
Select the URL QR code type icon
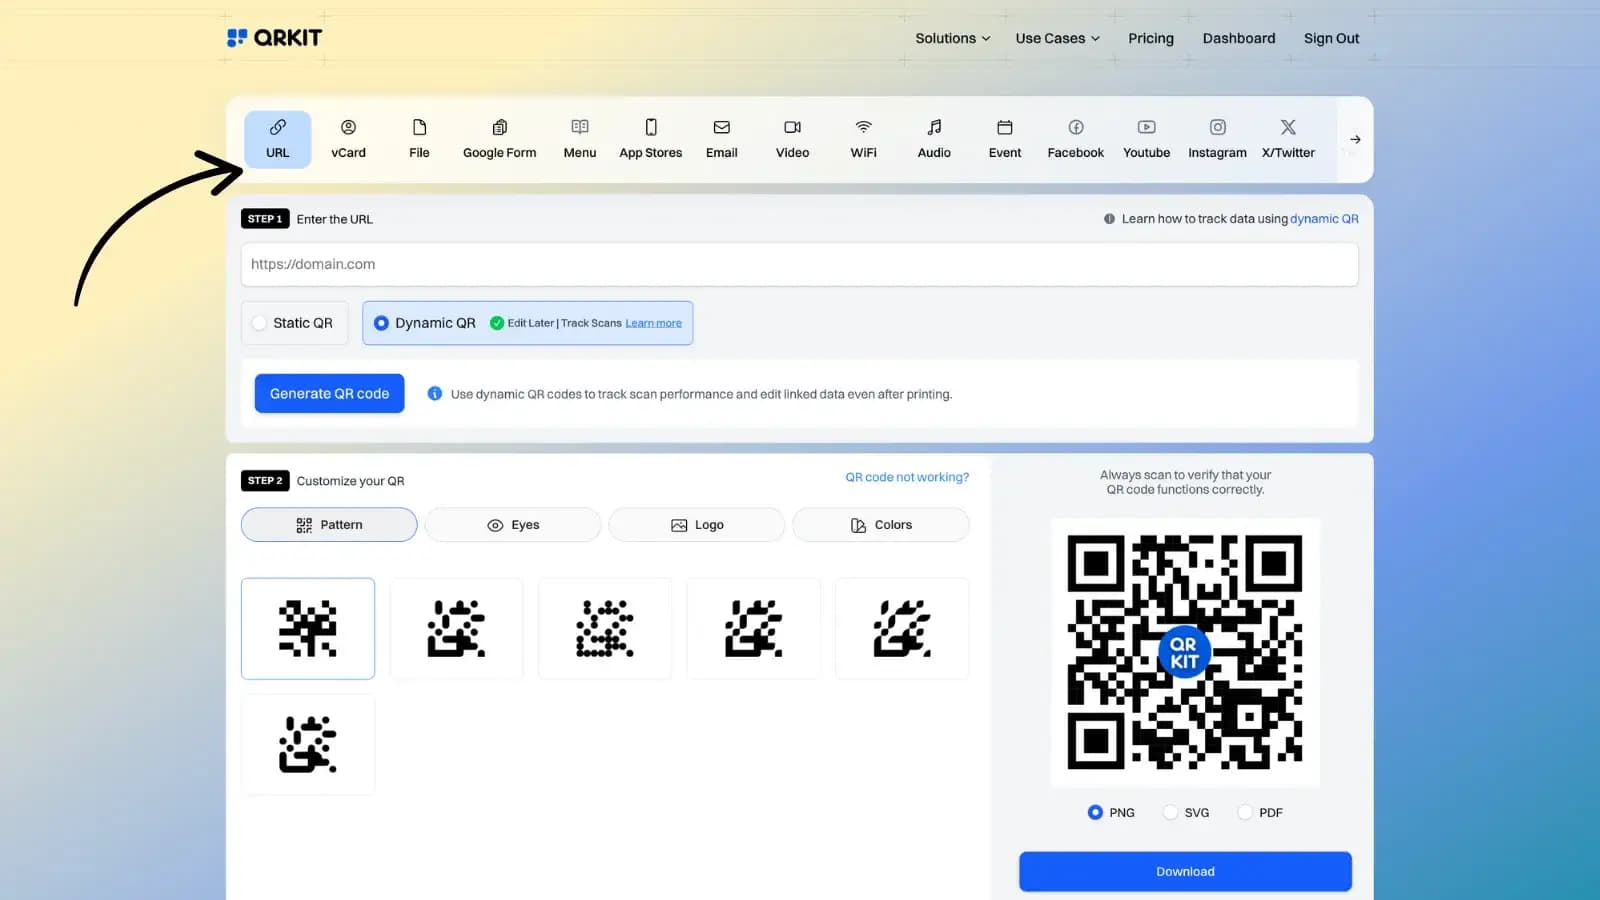point(277,139)
